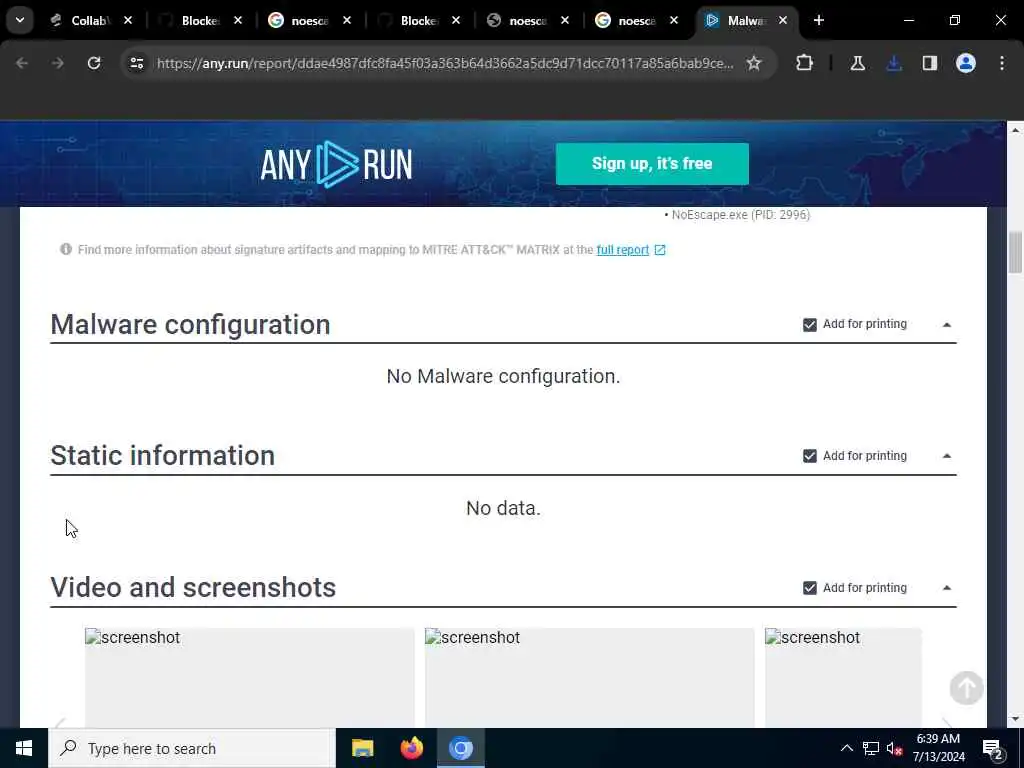Open the Chrome profile avatar
This screenshot has width=1024, height=768.
(966, 63)
